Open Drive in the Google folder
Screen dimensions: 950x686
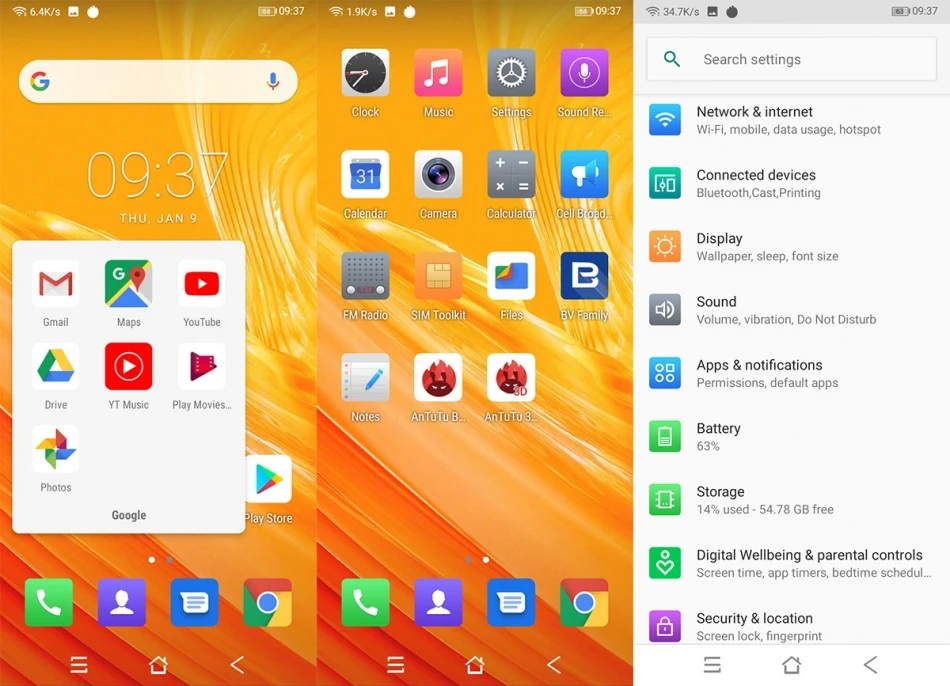tap(56, 366)
